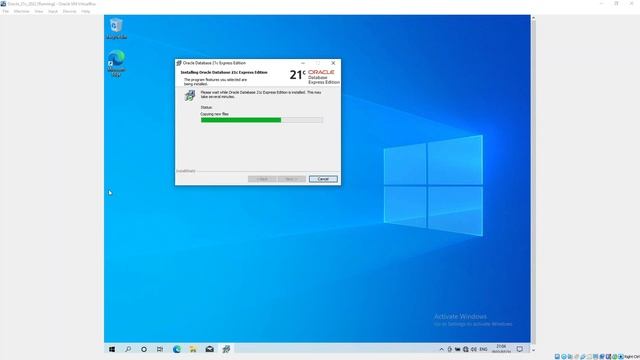Click the Oracle Database Express Edition logo
This screenshot has height=360, width=640.
314,76
